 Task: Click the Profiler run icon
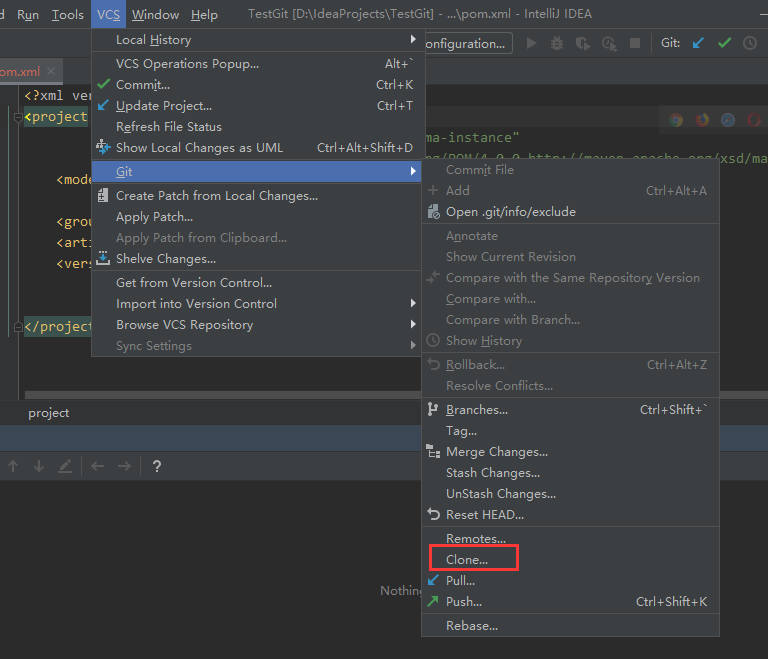[609, 44]
